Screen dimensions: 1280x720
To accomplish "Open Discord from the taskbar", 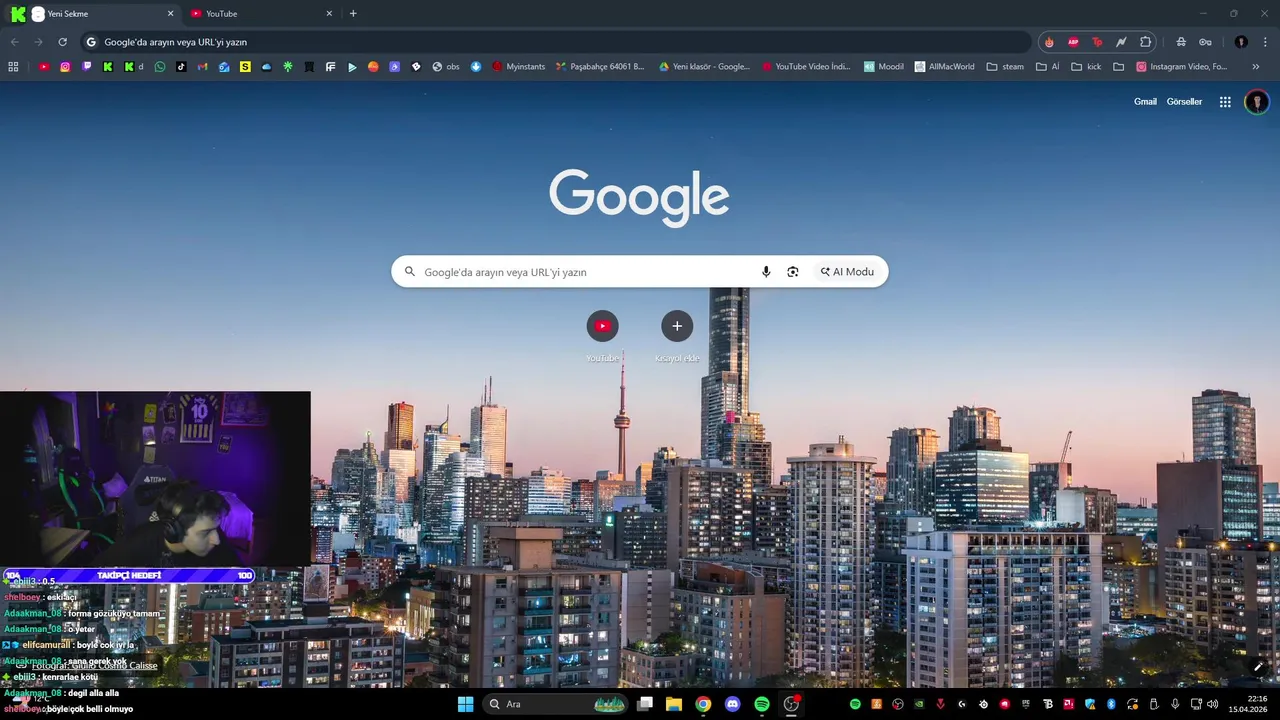I will (x=732, y=704).
